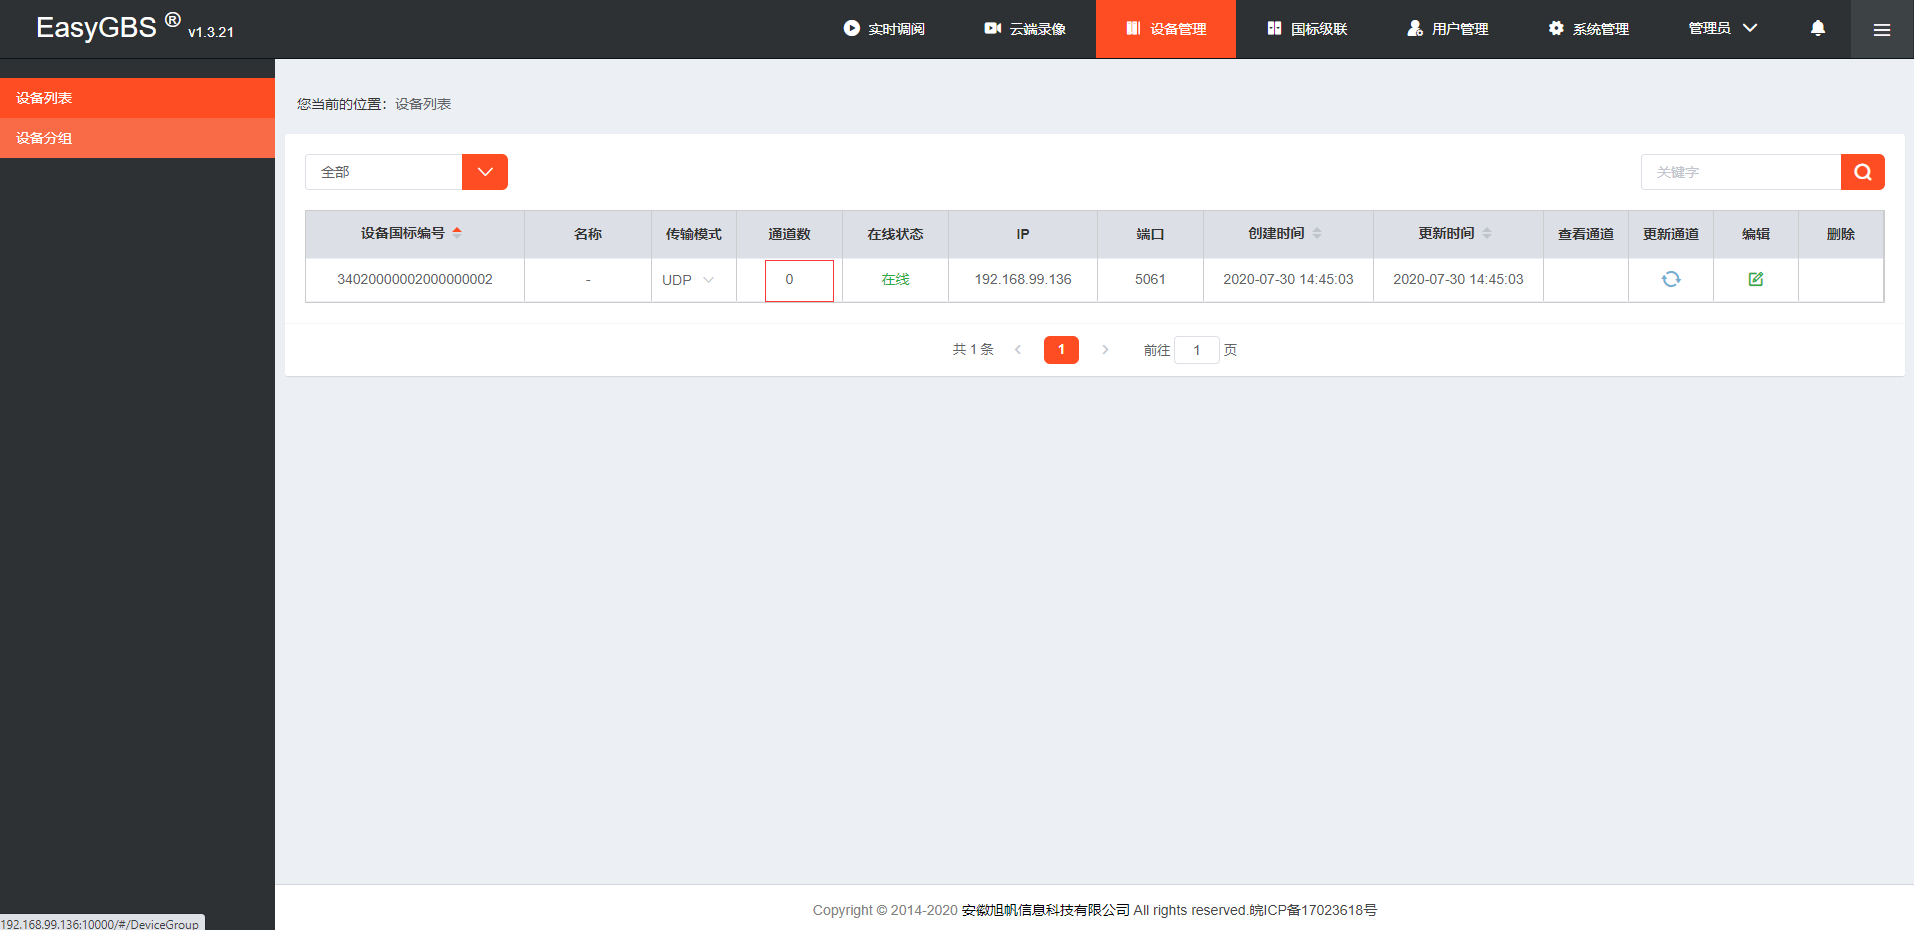The height and width of the screenshot is (930, 1914).
Task: Click the refresh channel icon in row
Action: click(1671, 279)
